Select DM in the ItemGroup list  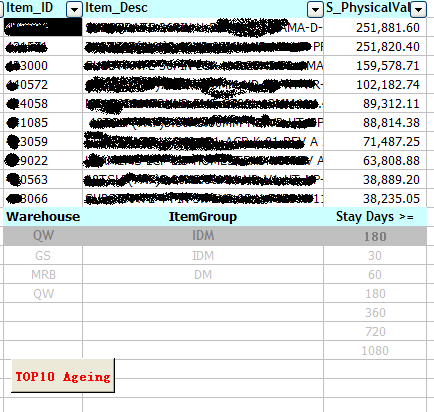(x=203, y=275)
